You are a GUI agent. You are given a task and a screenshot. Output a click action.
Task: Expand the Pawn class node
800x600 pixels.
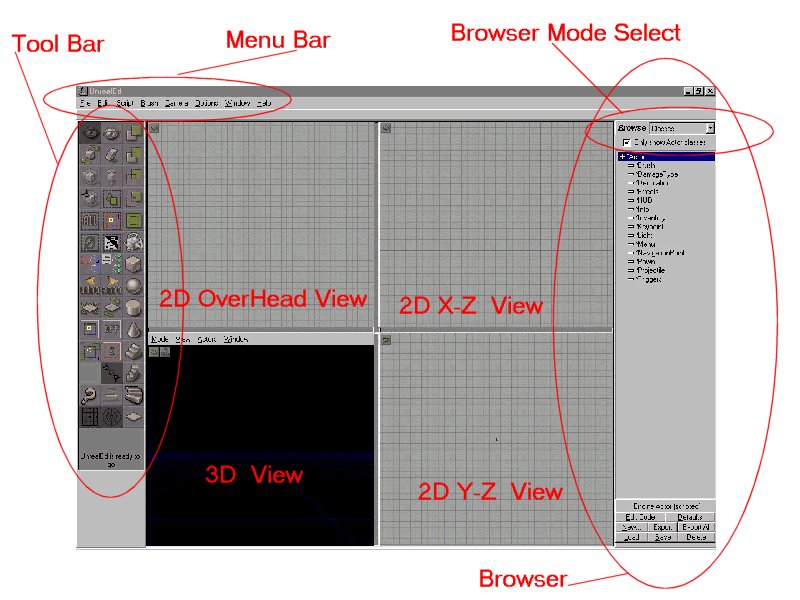[x=632, y=261]
